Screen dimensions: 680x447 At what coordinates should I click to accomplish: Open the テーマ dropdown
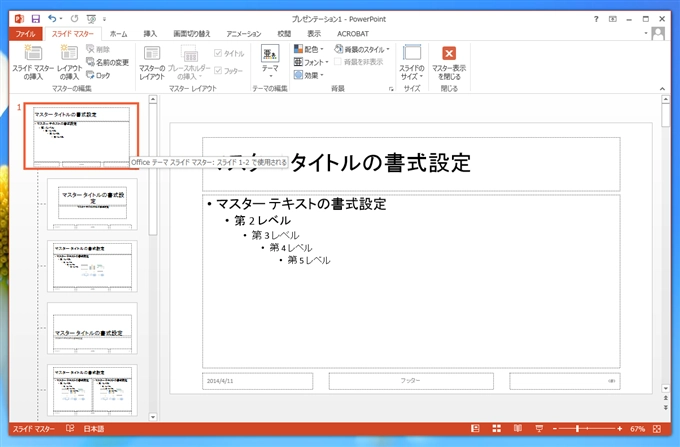pos(270,62)
